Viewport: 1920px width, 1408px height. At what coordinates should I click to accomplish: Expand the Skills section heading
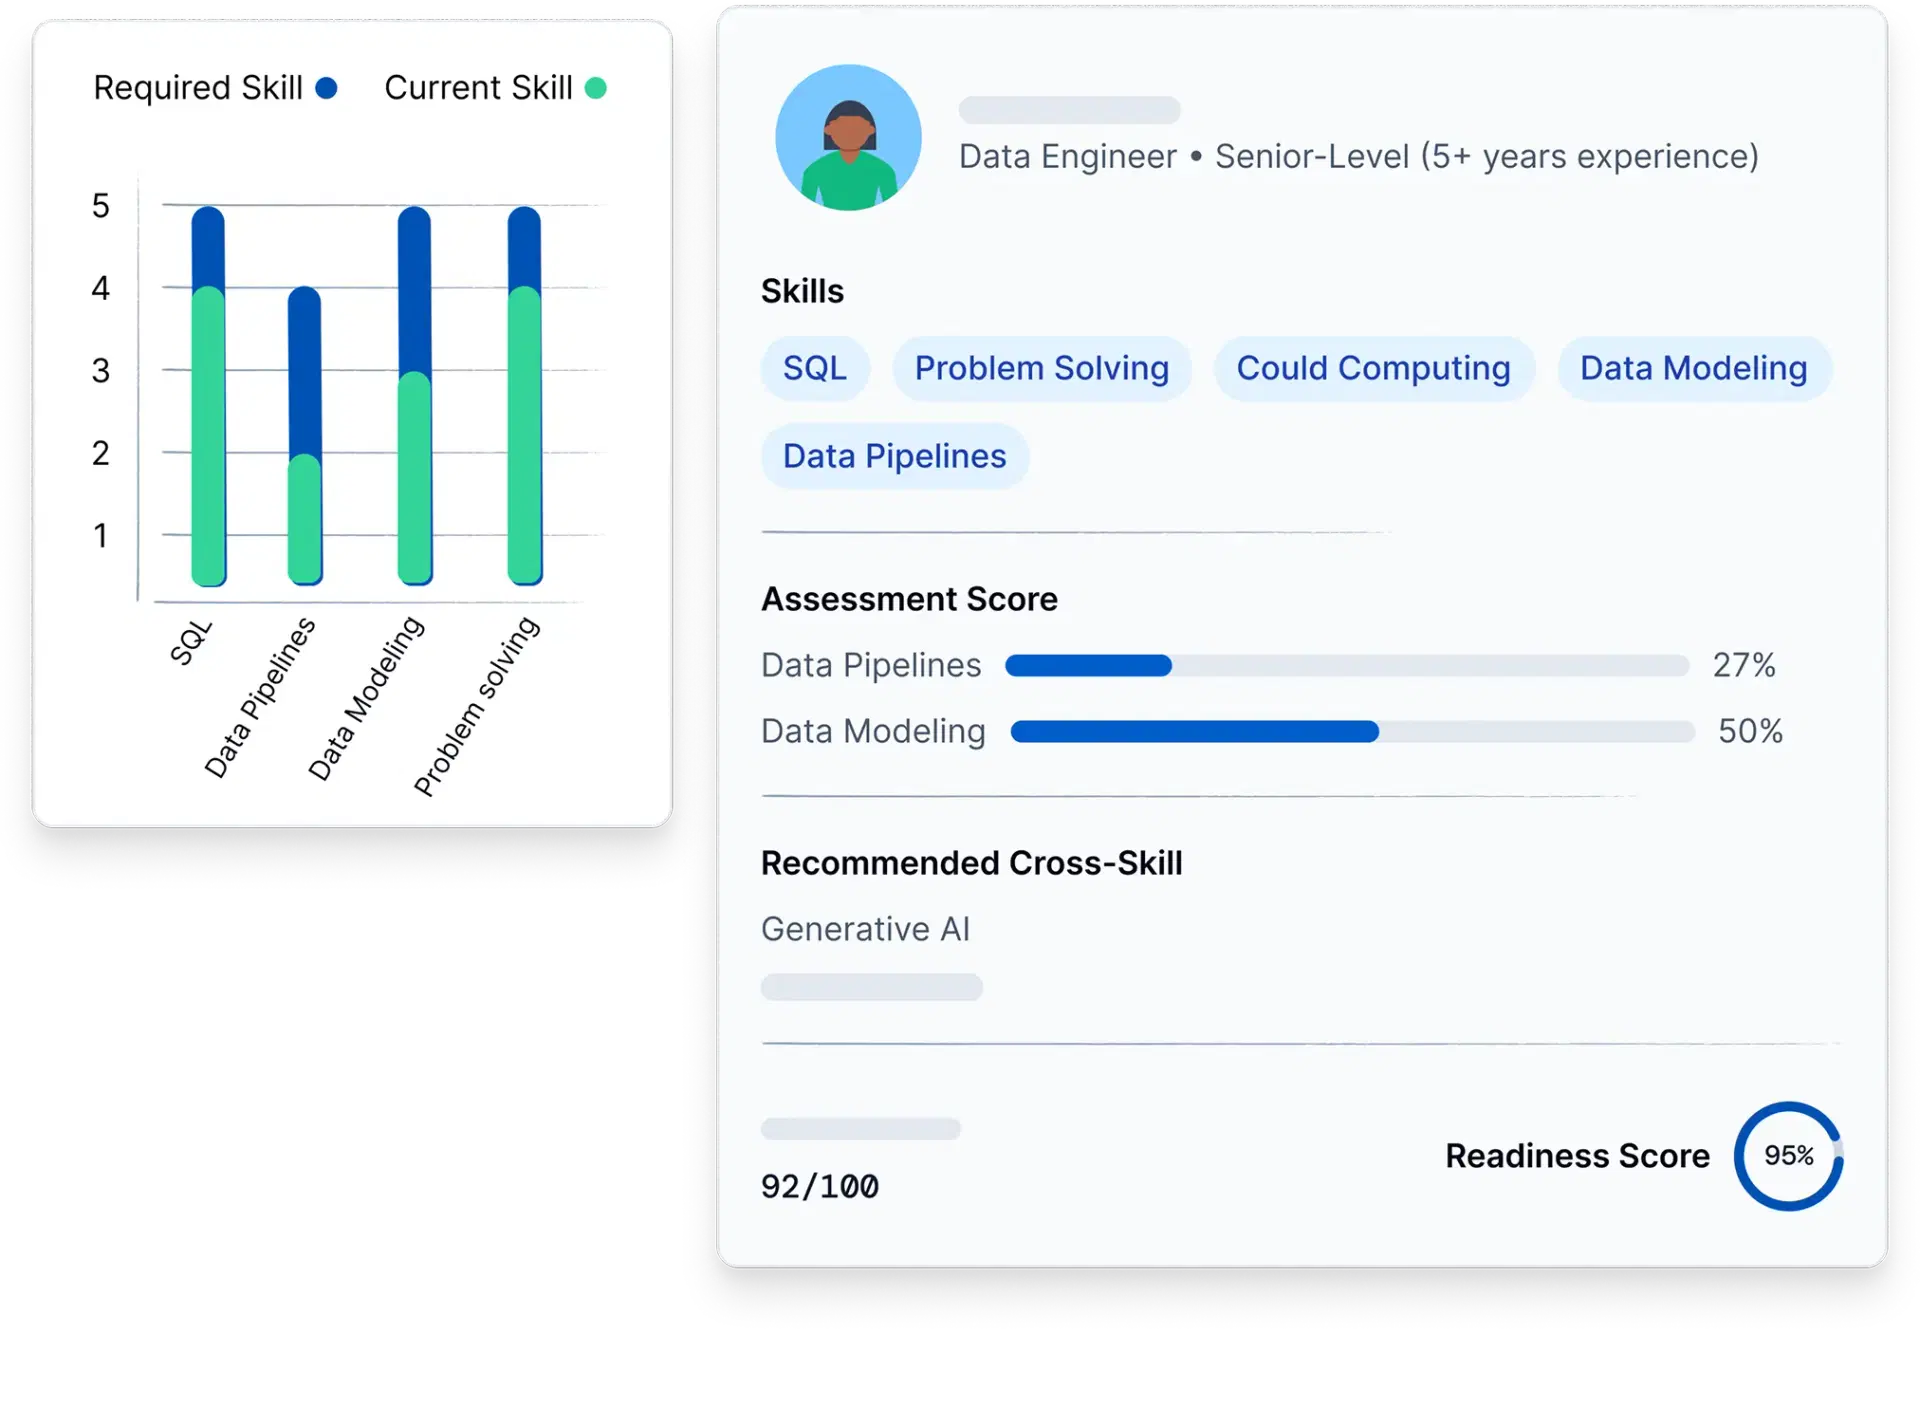[x=802, y=291]
